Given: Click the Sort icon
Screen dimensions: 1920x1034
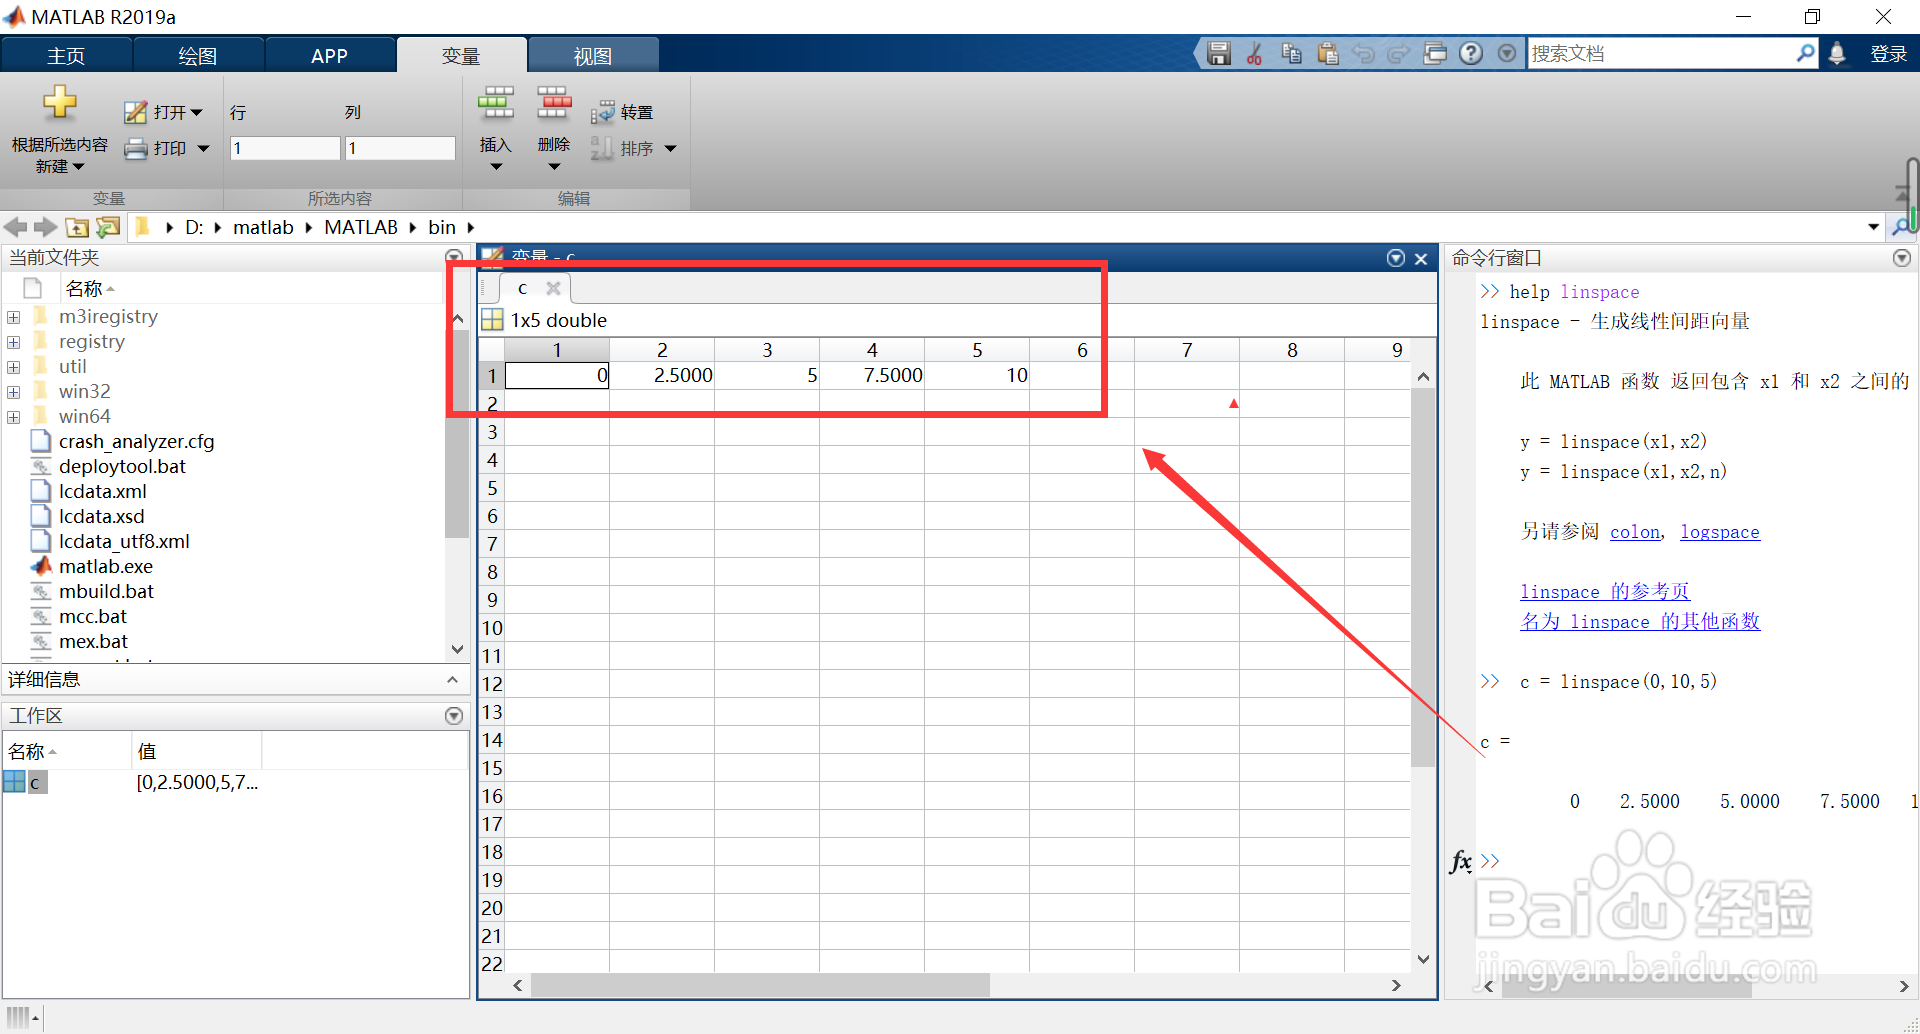Looking at the screenshot, I should coord(602,148).
